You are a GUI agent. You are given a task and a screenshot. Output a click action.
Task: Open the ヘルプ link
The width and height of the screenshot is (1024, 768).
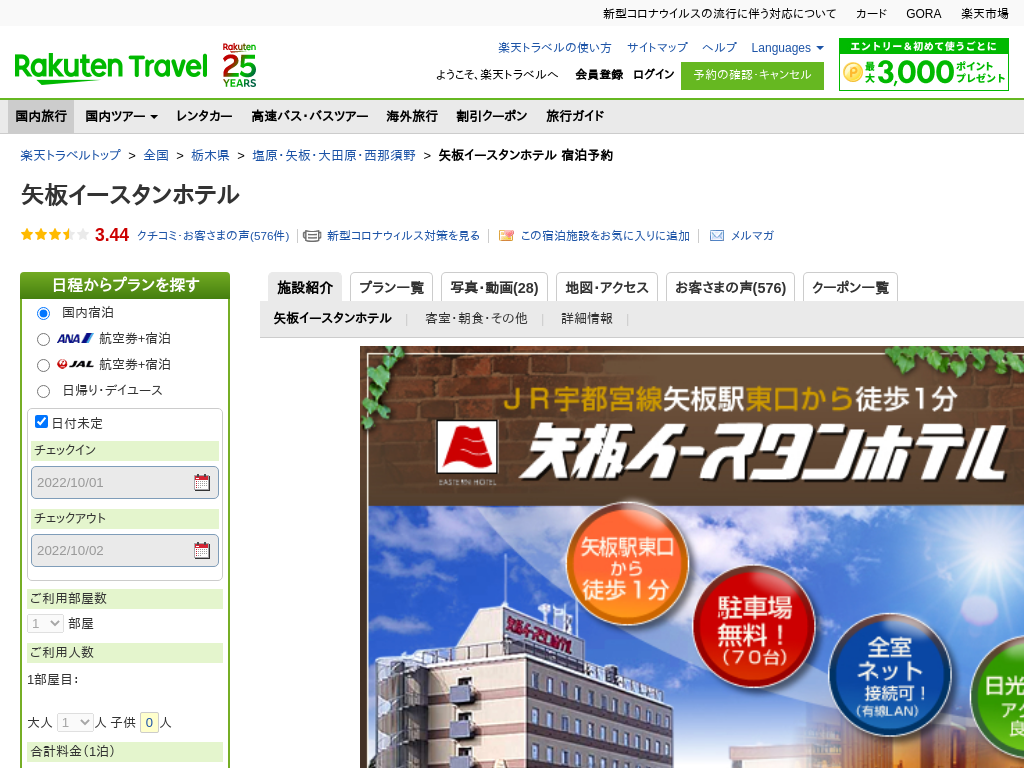point(719,48)
